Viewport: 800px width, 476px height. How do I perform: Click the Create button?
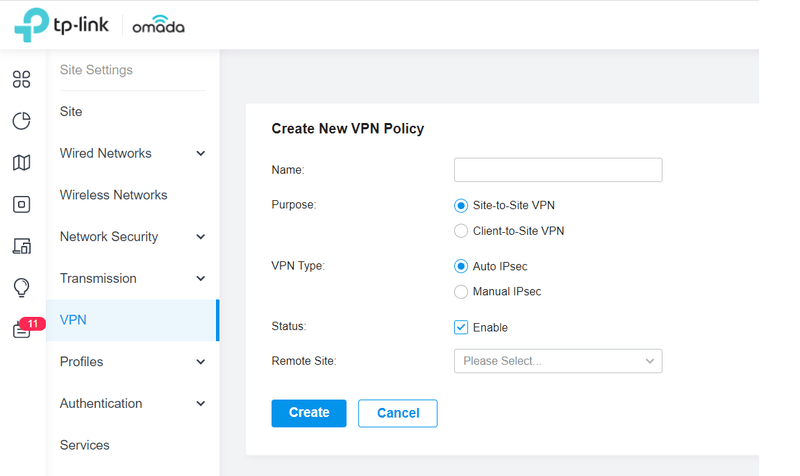pyautogui.click(x=308, y=413)
